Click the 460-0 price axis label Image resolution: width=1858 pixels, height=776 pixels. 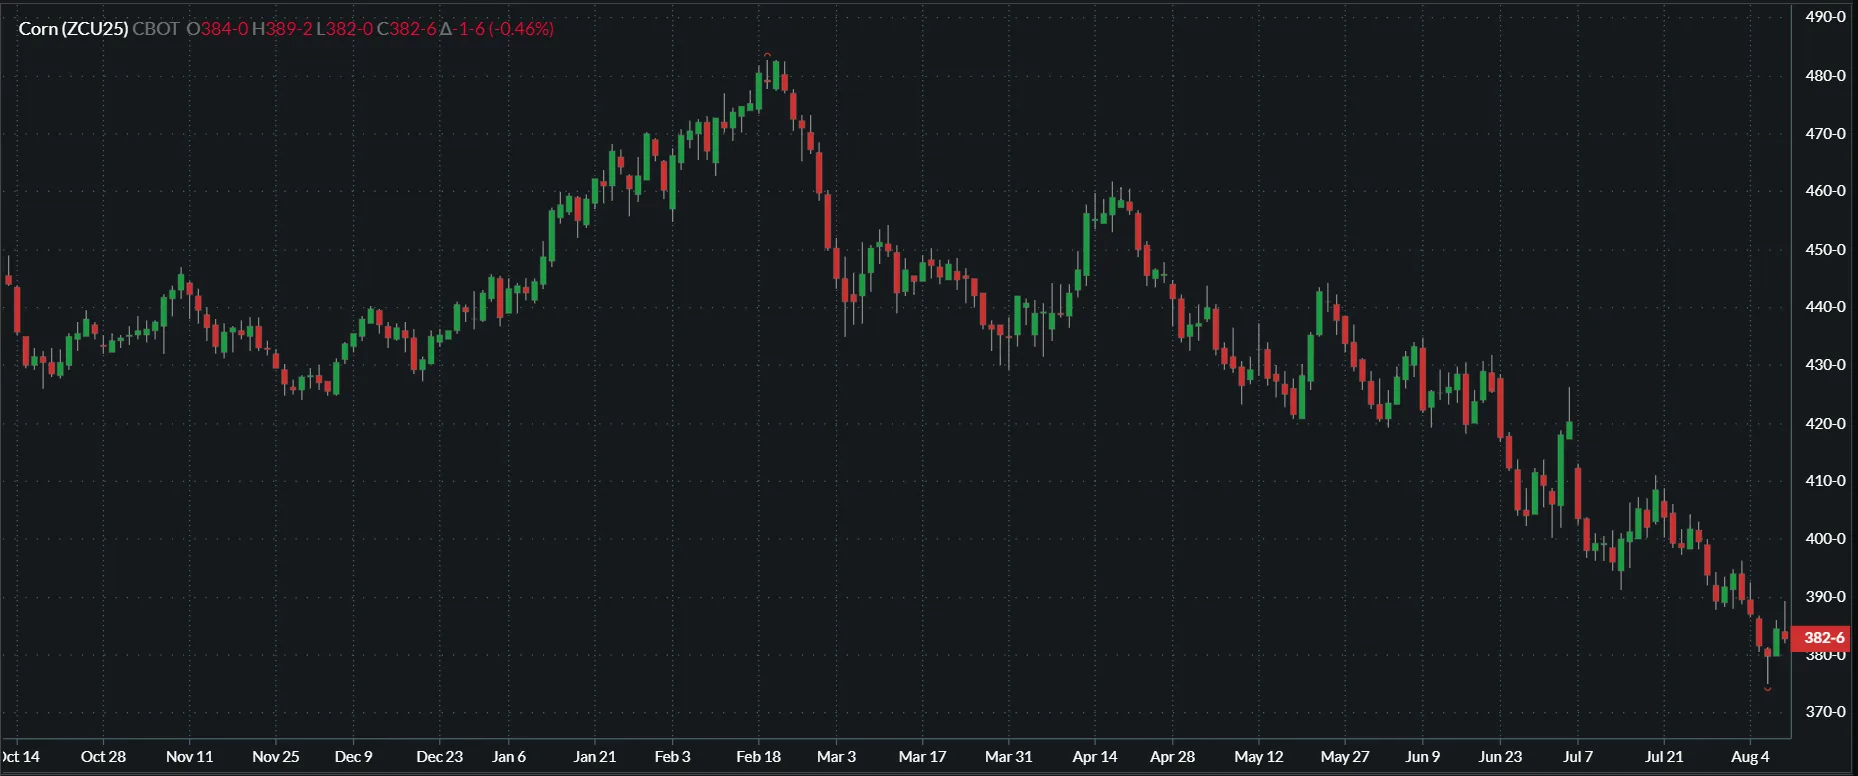pyautogui.click(x=1824, y=191)
